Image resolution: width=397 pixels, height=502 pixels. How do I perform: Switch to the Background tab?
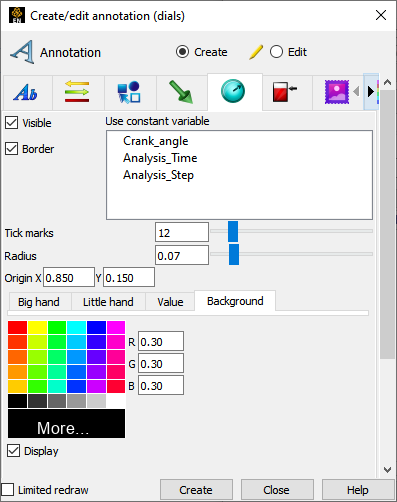coord(235,301)
